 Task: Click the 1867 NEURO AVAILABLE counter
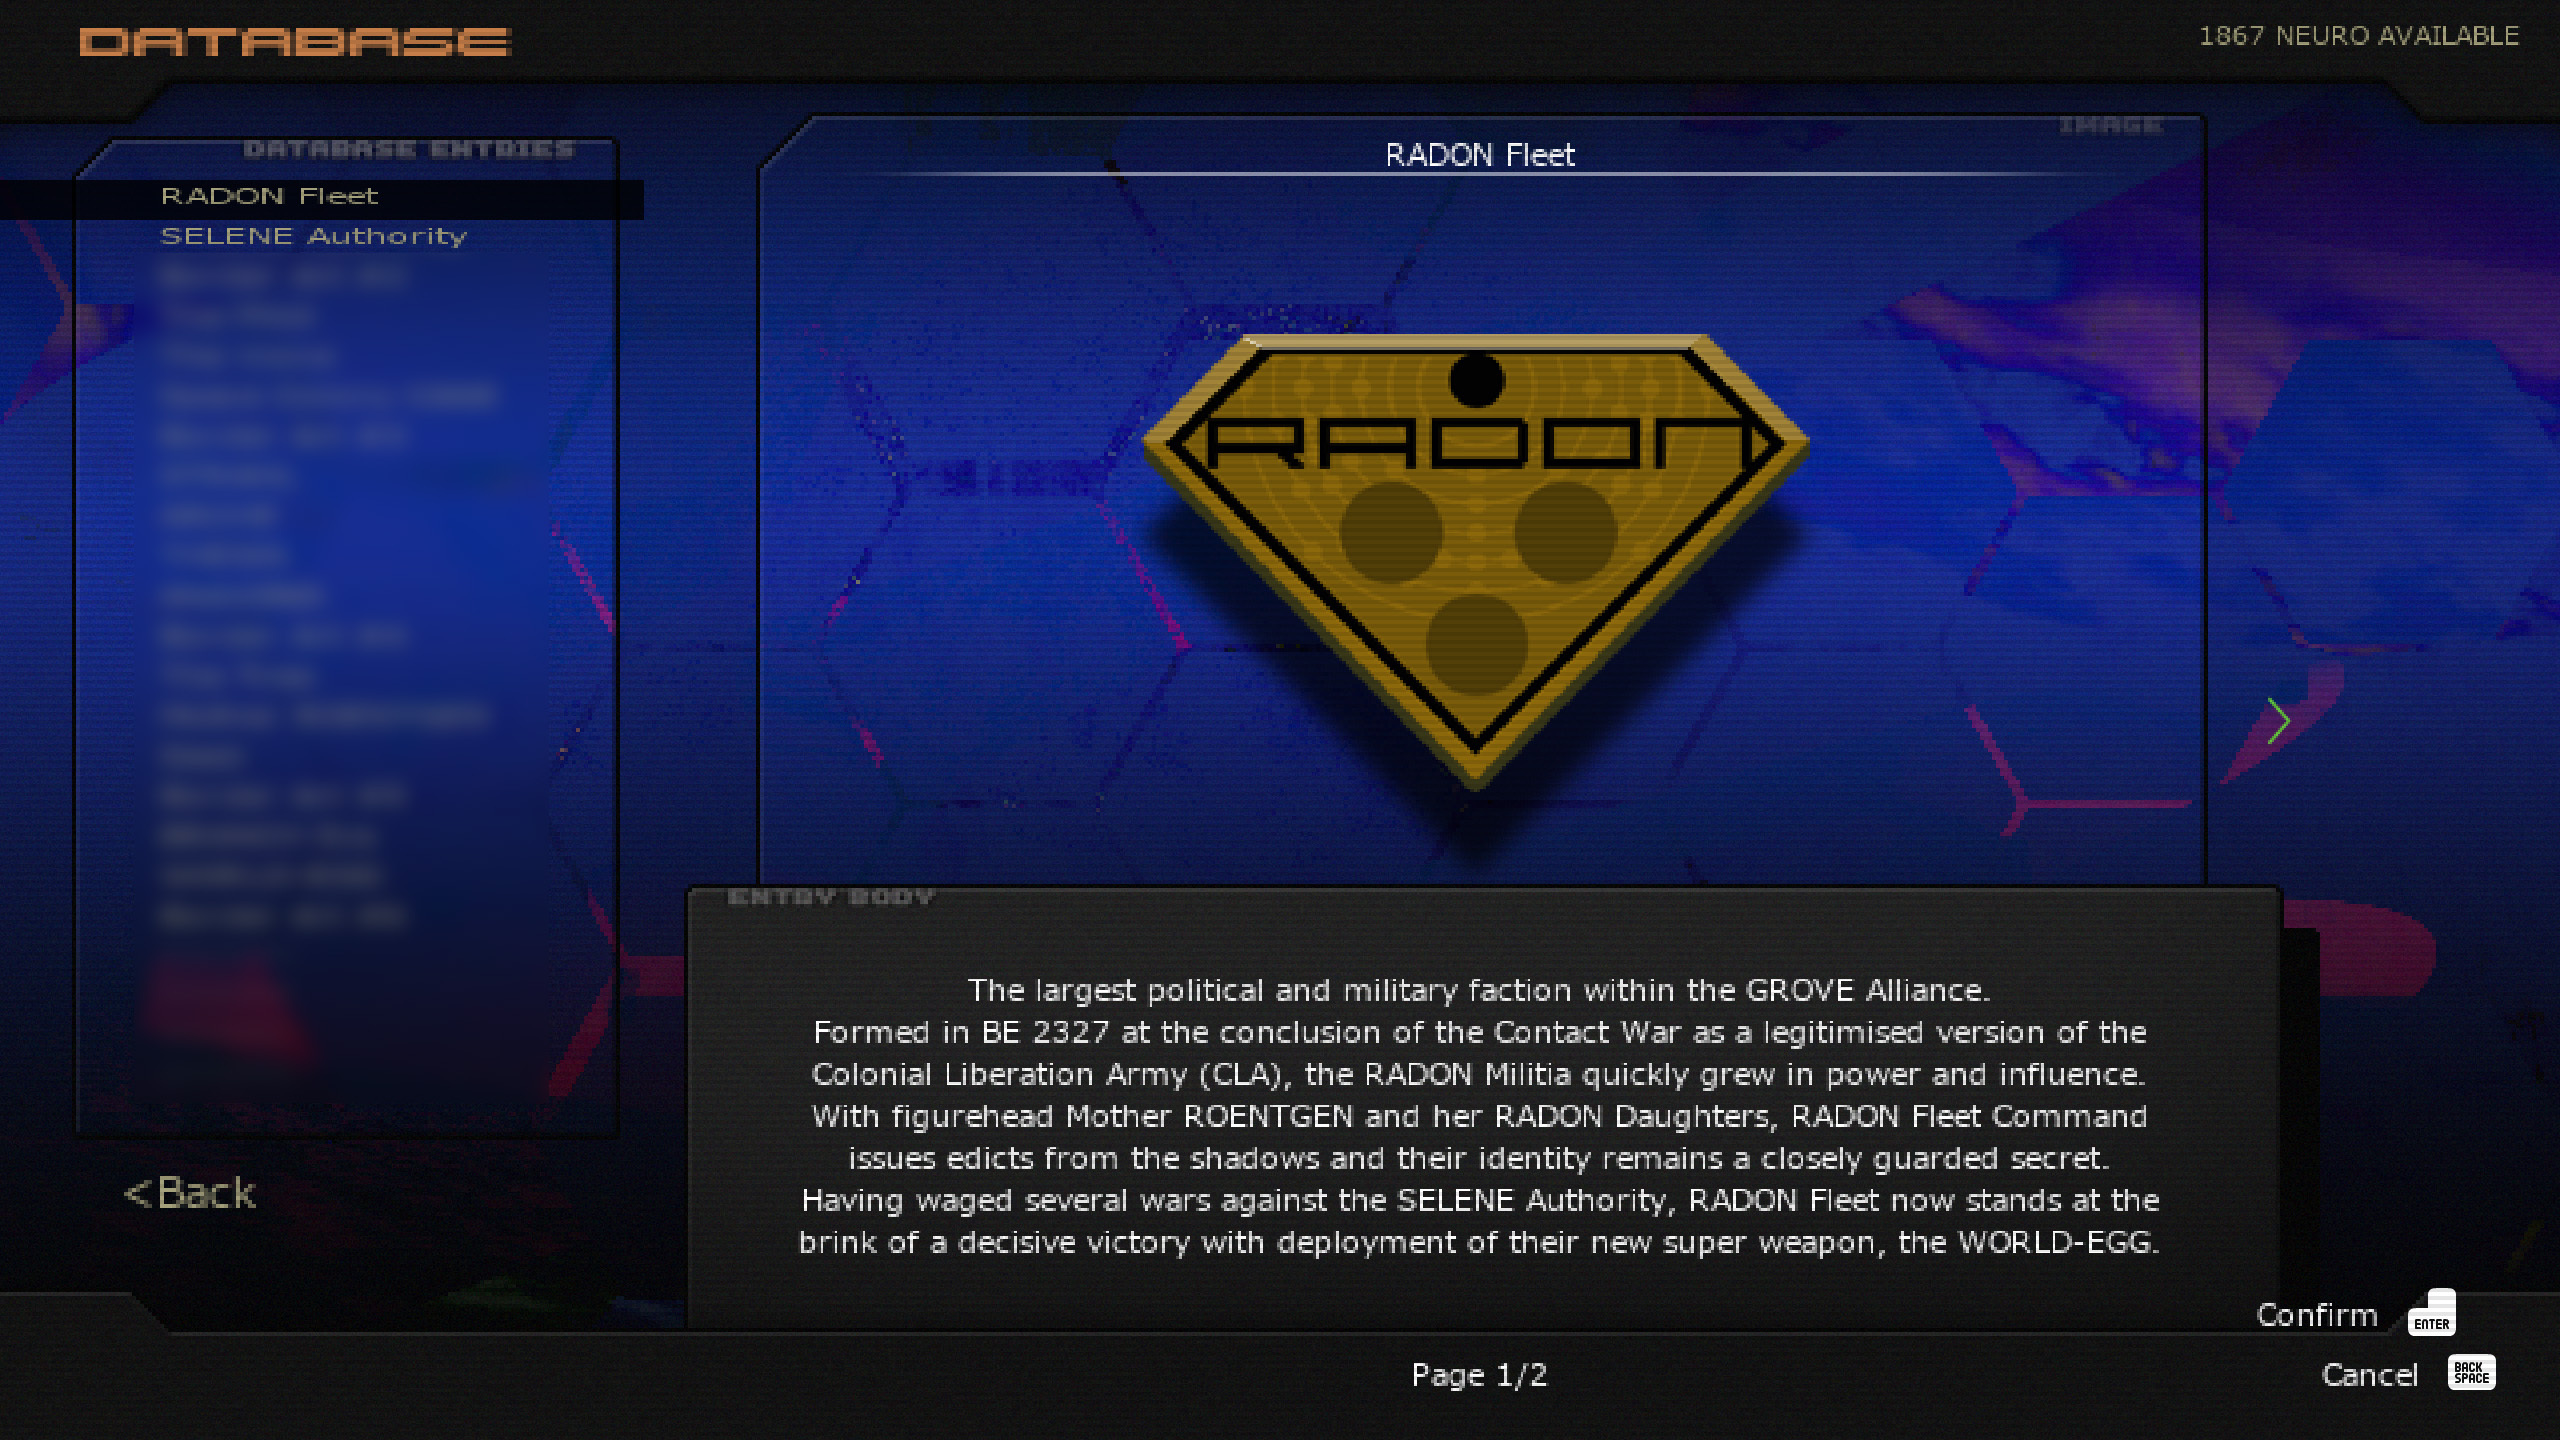[x=2358, y=36]
